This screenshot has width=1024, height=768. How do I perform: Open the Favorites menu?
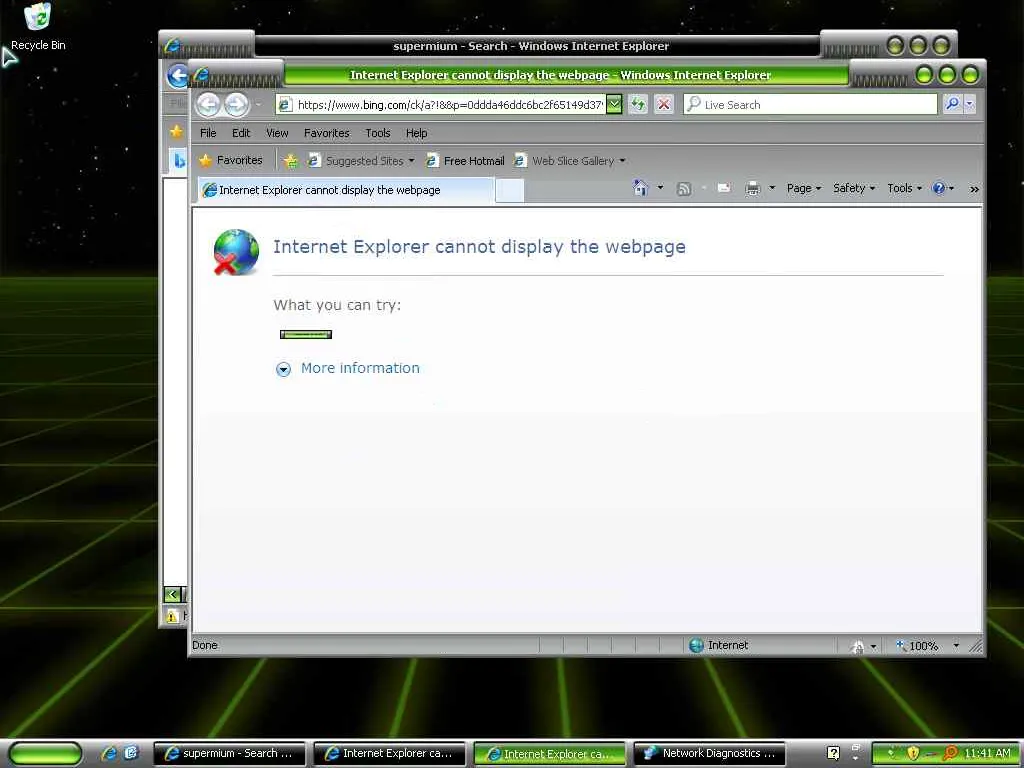(327, 133)
